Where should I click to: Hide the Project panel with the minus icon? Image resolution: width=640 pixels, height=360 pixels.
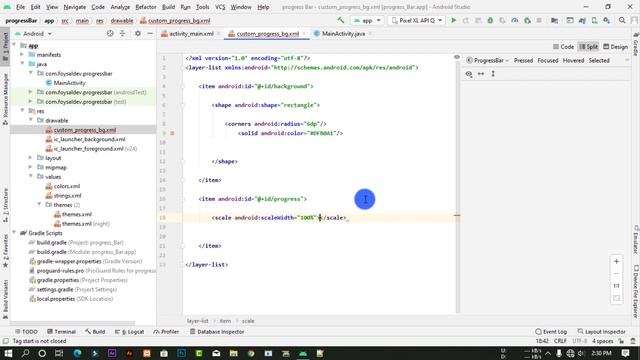150,33
